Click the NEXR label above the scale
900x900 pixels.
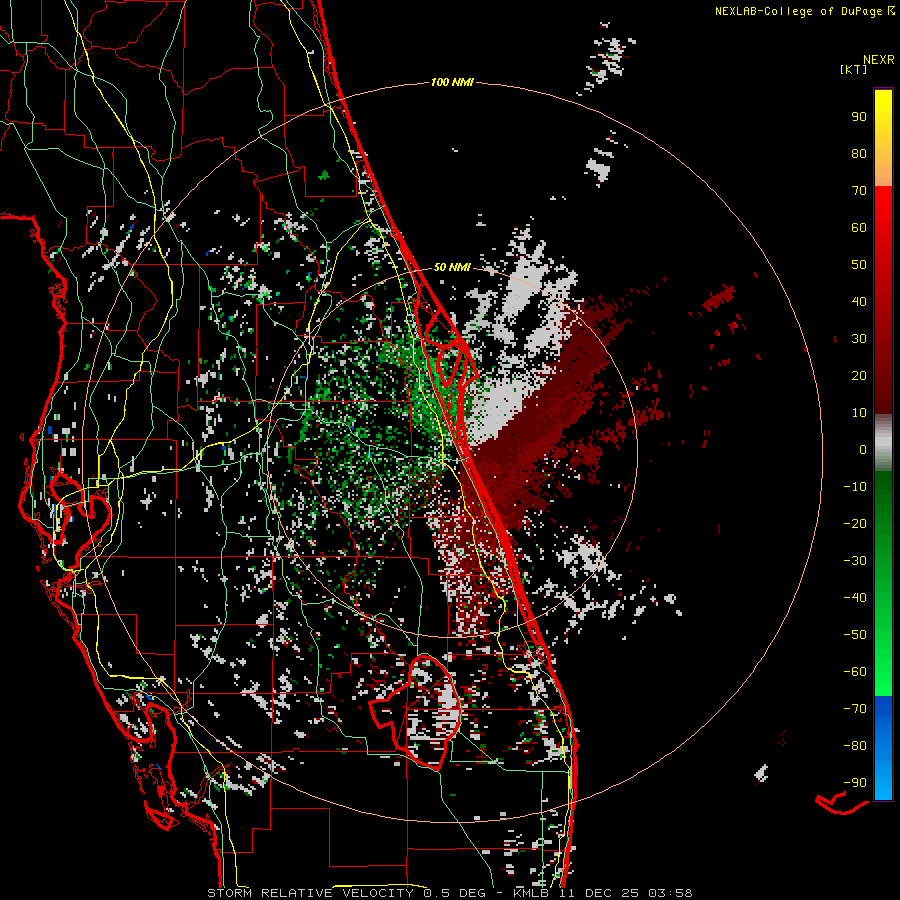click(x=879, y=60)
